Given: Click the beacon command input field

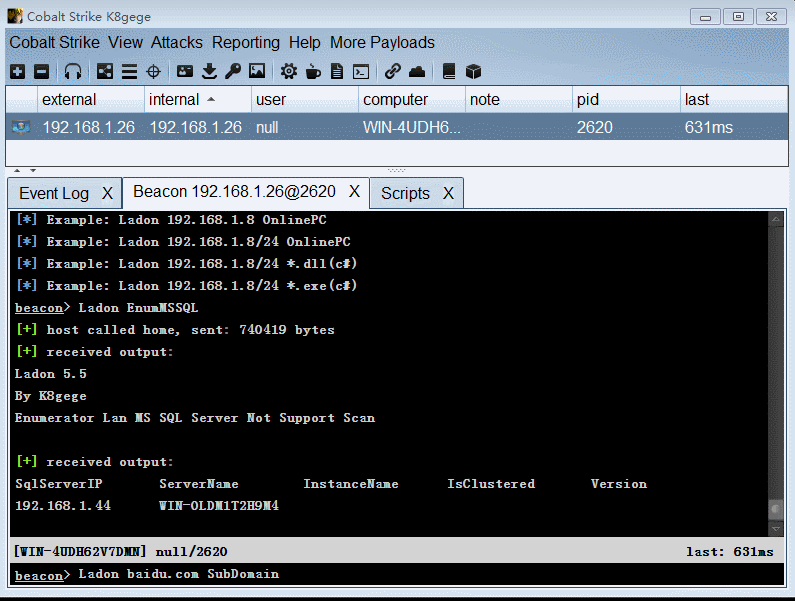Looking at the screenshot, I should click(396, 574).
